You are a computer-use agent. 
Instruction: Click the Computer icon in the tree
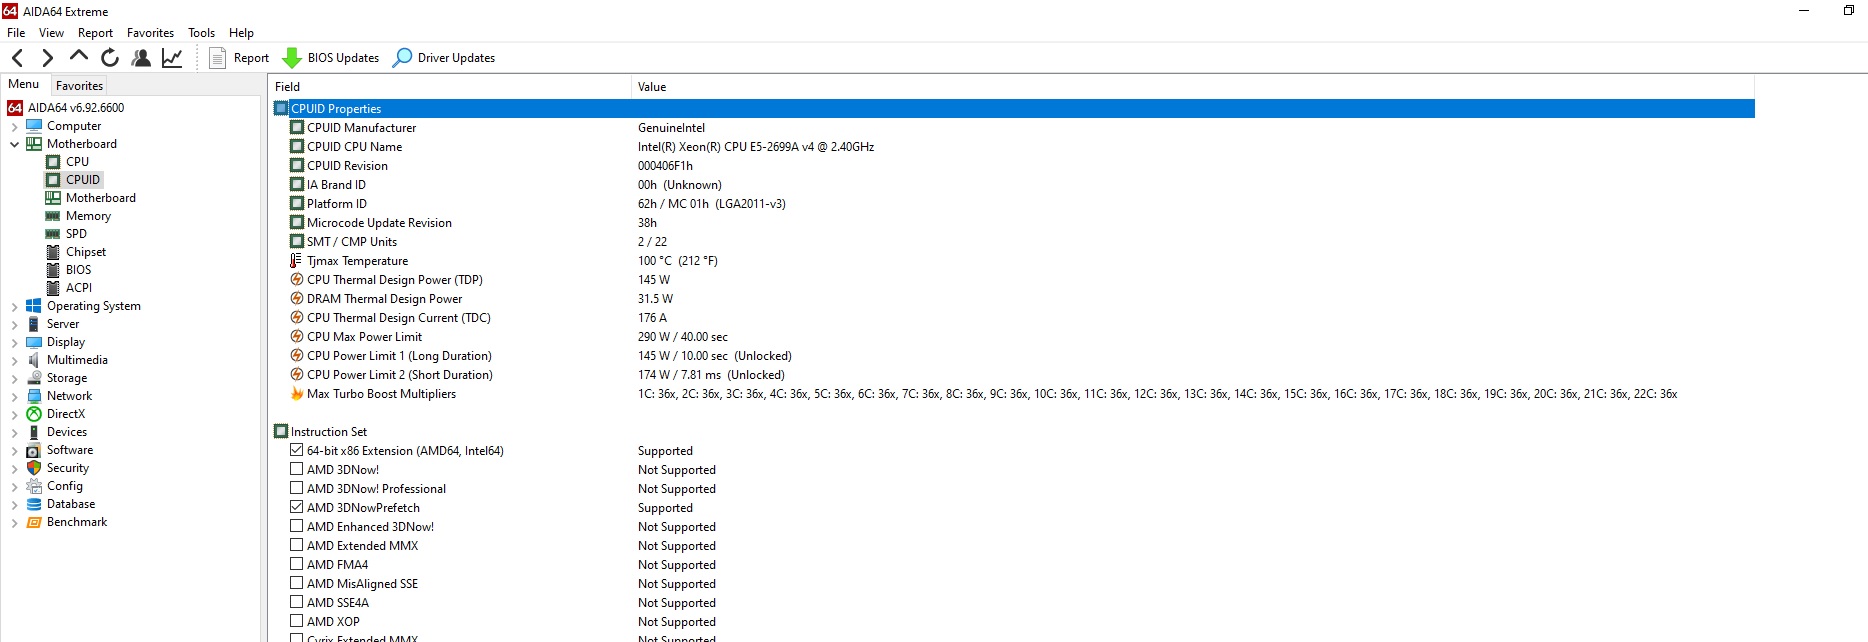(34, 126)
